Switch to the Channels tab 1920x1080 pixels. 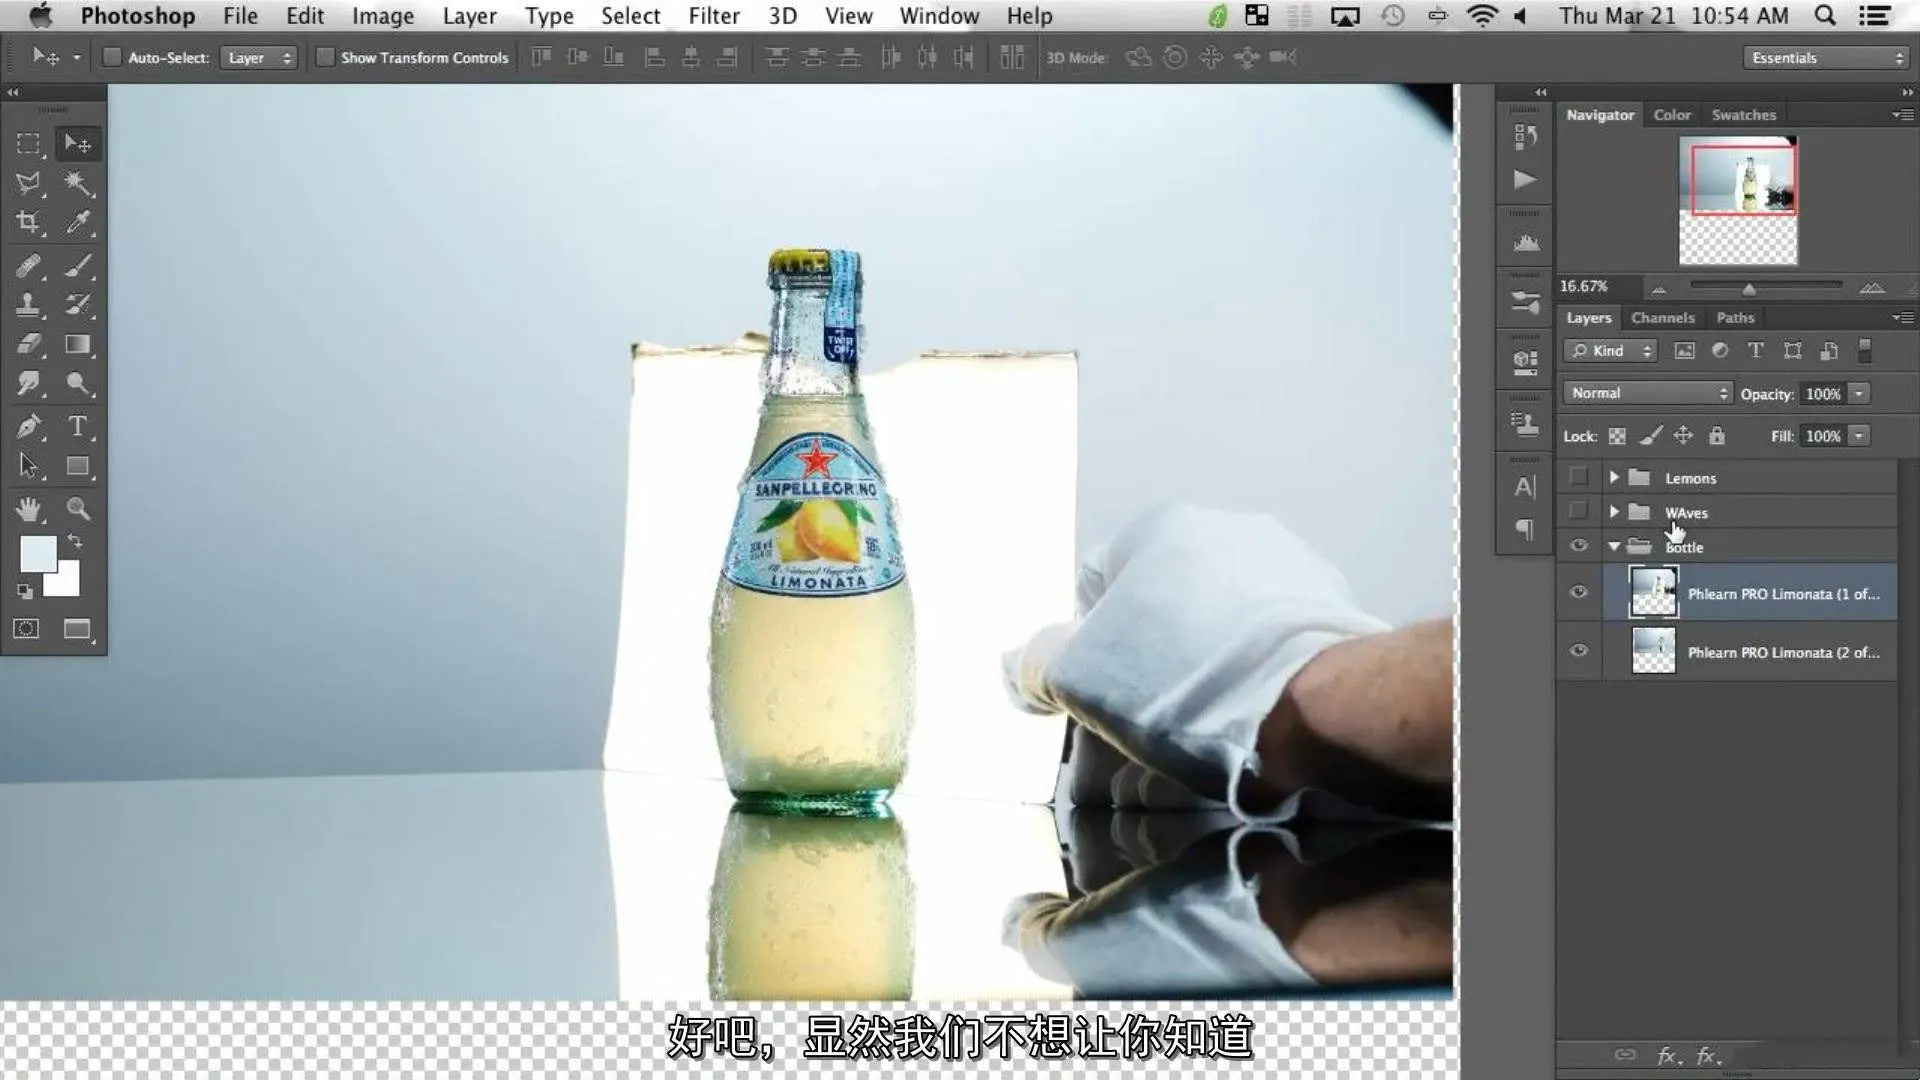pyautogui.click(x=1662, y=316)
